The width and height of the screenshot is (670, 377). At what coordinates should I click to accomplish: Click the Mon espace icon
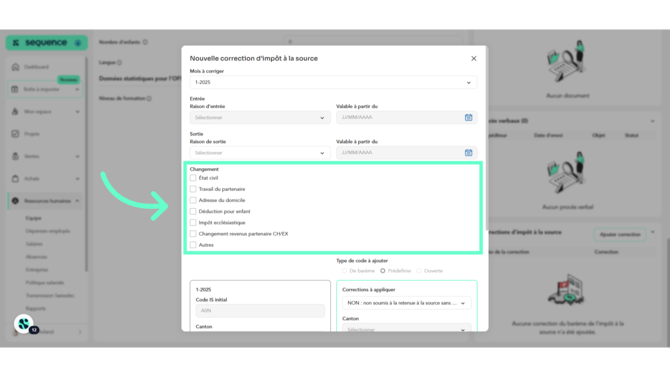pos(15,112)
